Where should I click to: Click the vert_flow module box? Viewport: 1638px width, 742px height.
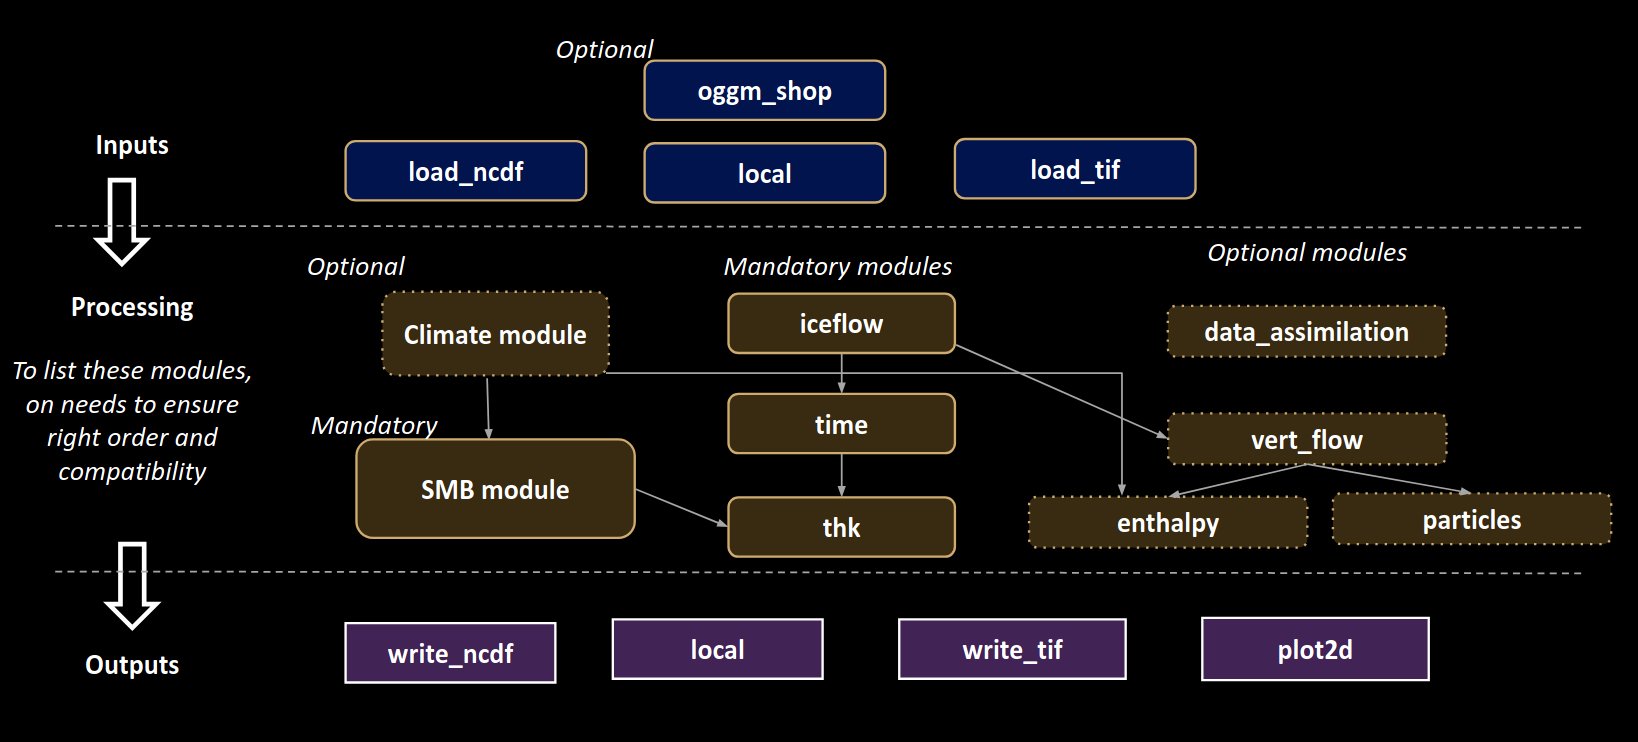(1306, 439)
